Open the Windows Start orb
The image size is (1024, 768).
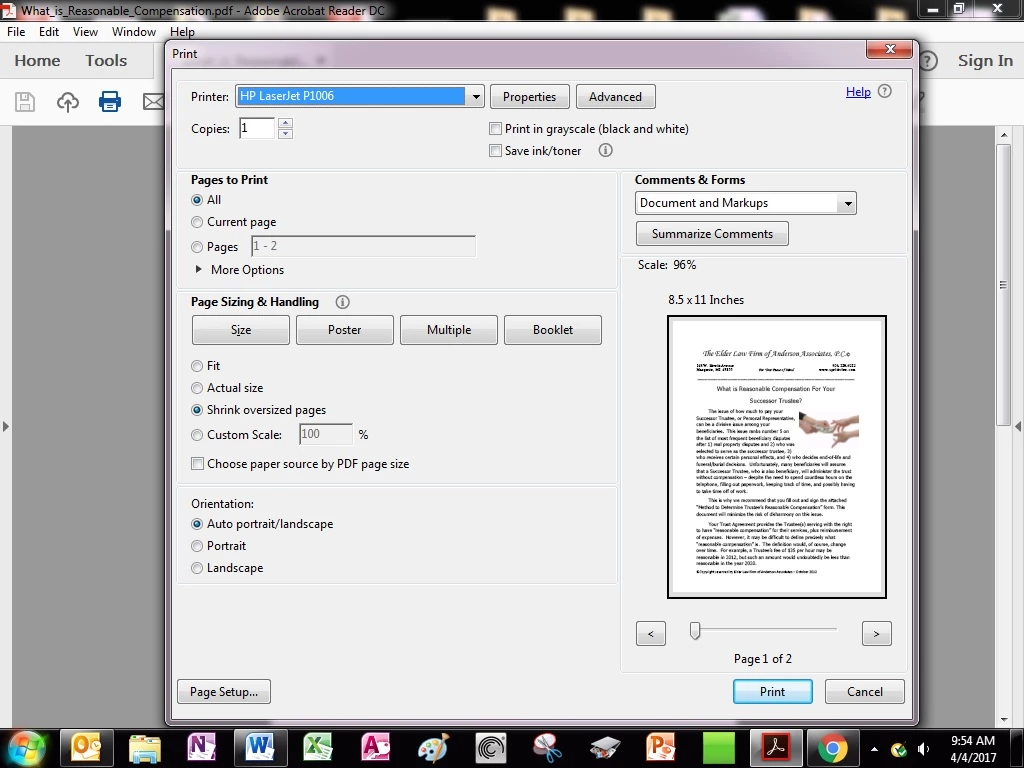(x=27, y=747)
